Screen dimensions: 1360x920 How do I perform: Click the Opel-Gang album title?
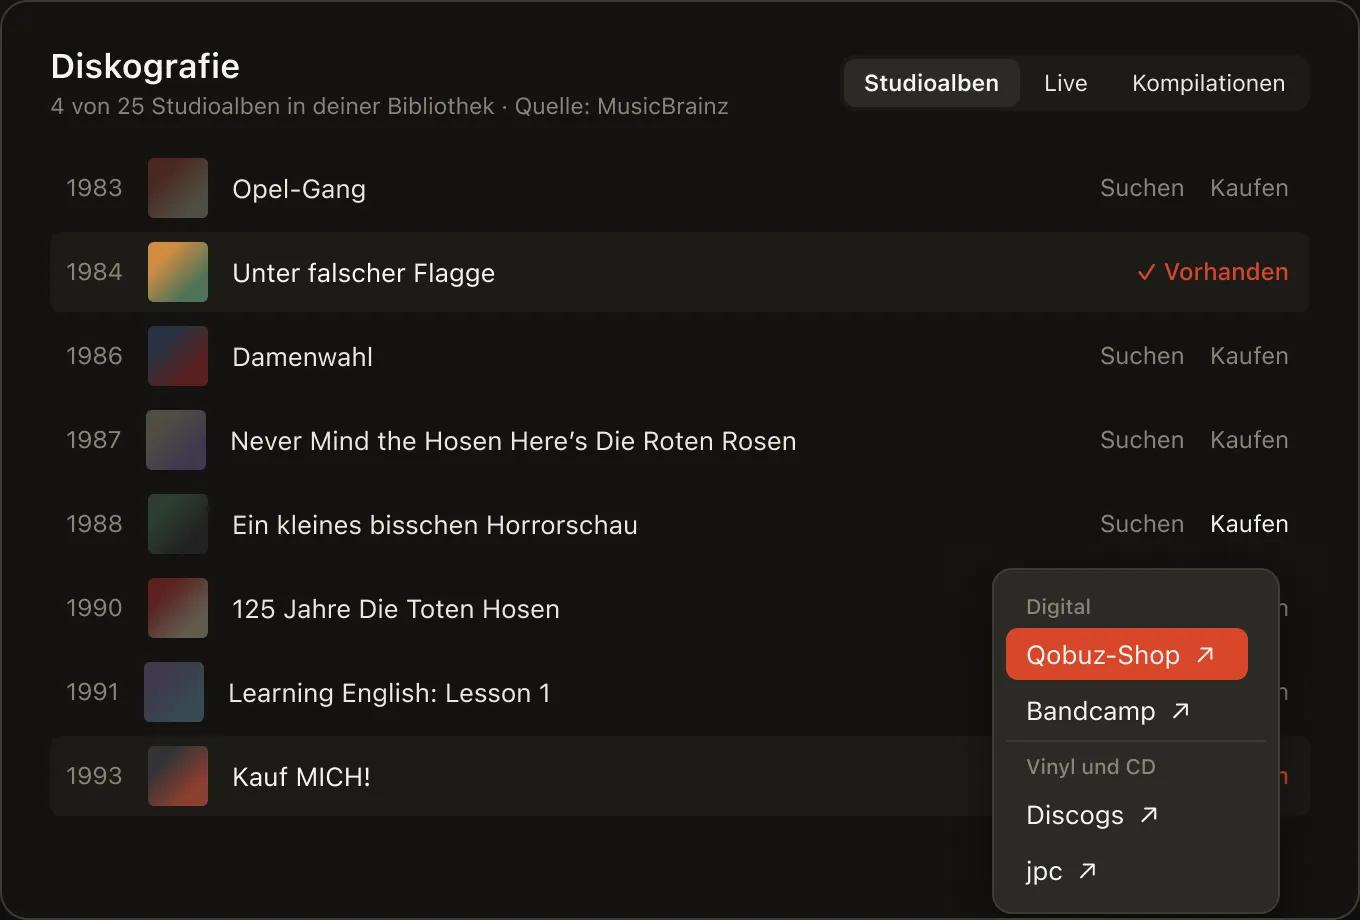point(299,189)
